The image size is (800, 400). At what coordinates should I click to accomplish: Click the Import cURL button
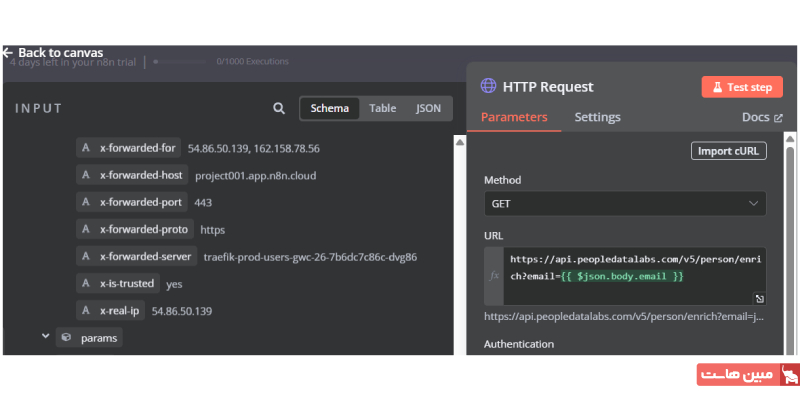click(x=729, y=151)
